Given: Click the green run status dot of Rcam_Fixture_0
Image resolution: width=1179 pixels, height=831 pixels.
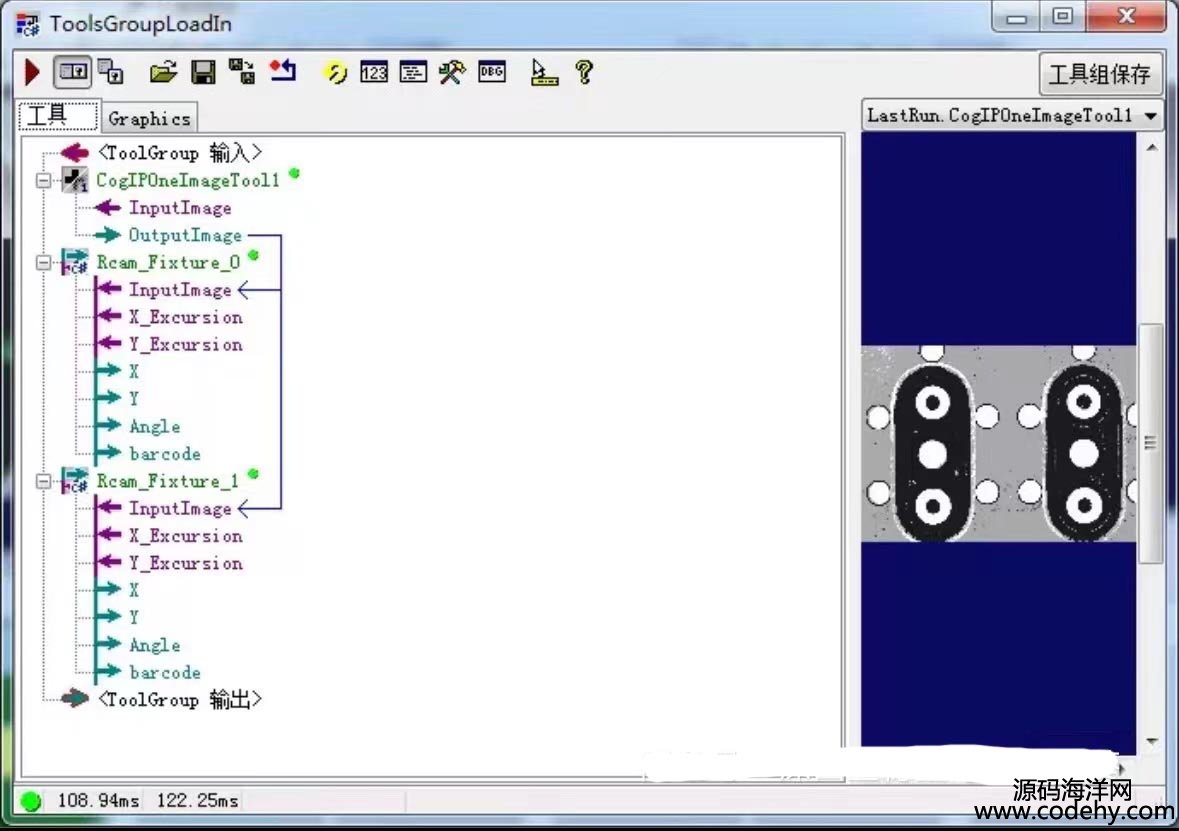Looking at the screenshot, I should [253, 256].
